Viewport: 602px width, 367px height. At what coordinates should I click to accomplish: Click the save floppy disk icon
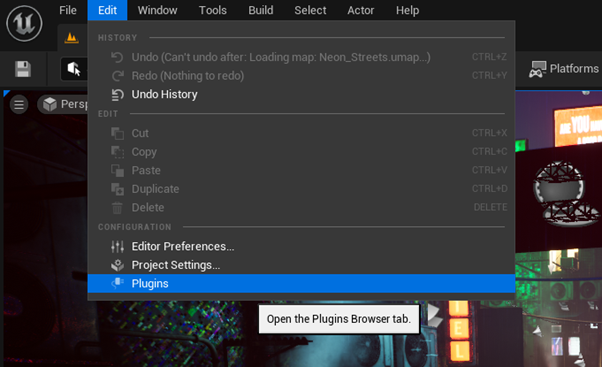[x=23, y=69]
